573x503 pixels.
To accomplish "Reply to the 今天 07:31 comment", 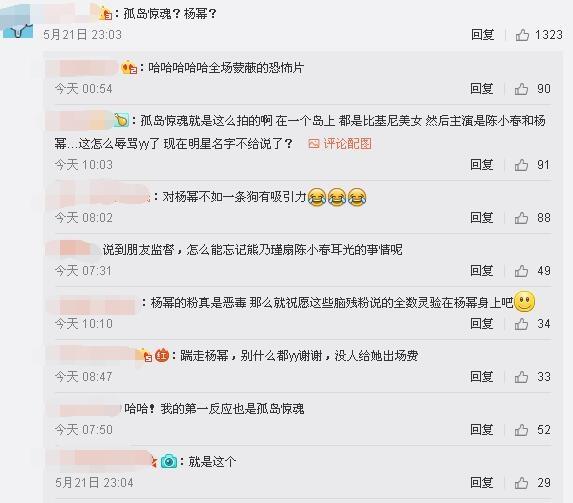I will coord(482,271).
